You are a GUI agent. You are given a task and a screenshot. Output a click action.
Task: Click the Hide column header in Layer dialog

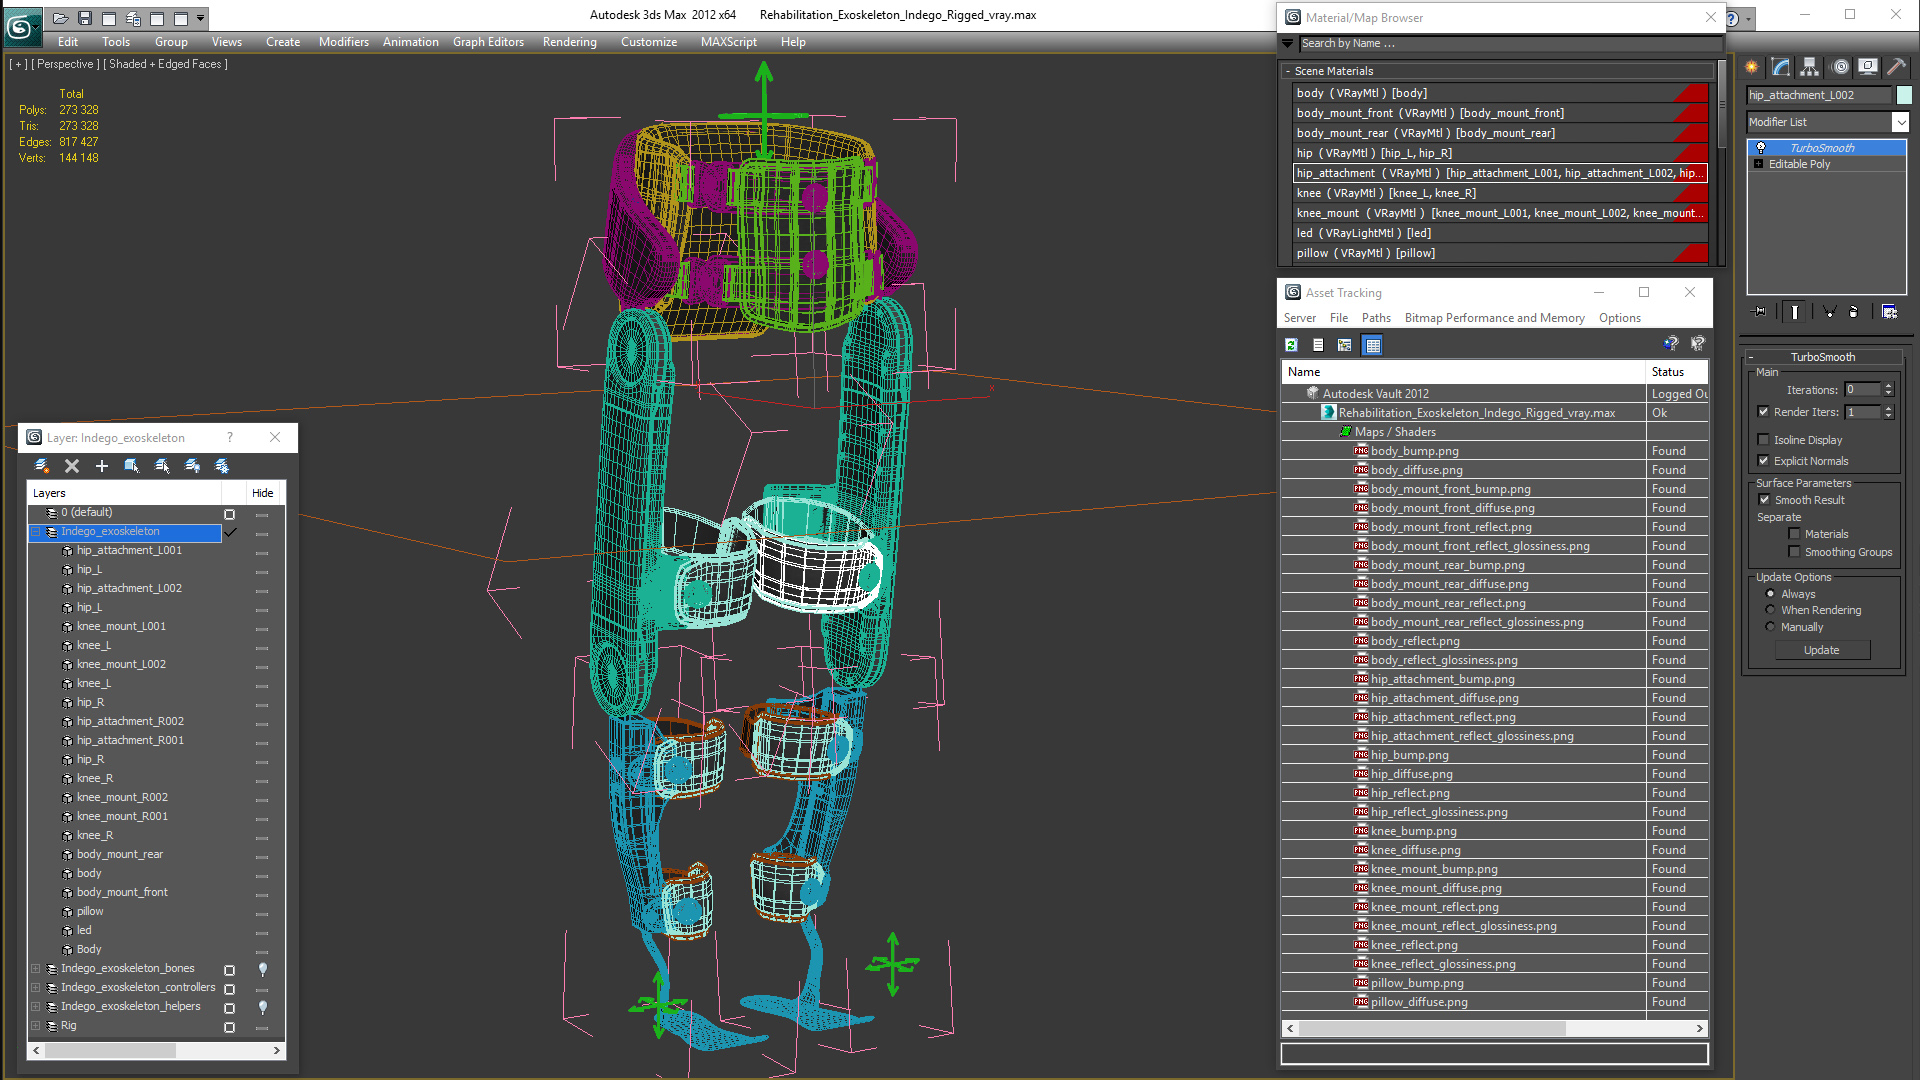click(x=263, y=493)
